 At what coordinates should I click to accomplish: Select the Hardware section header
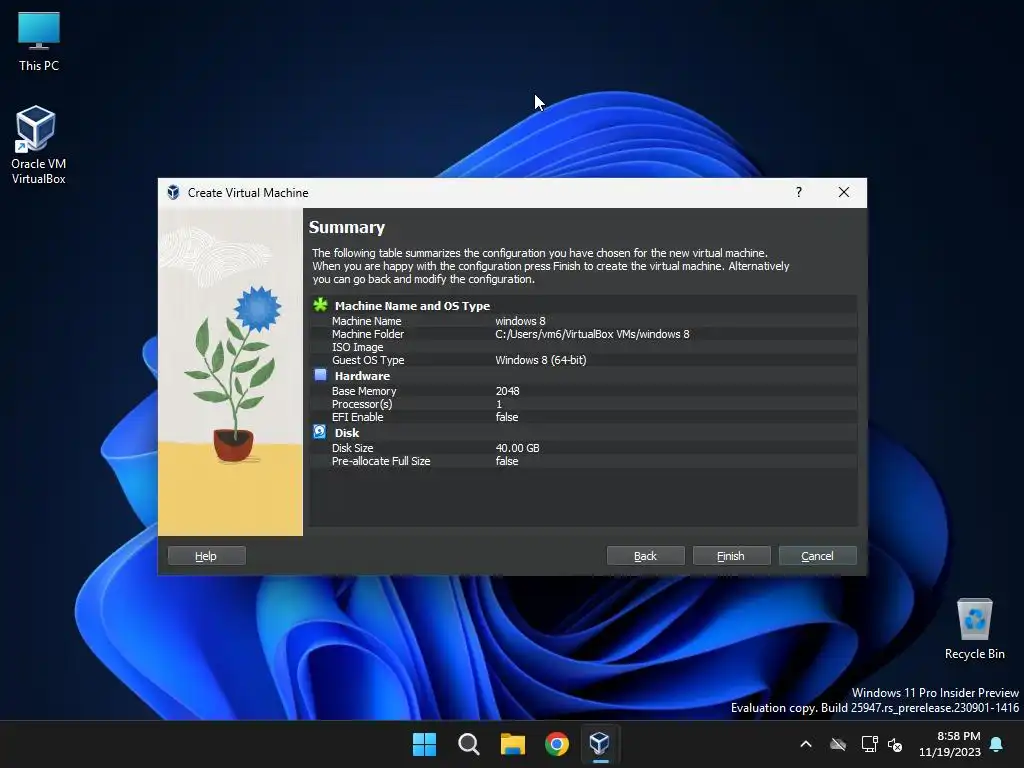click(x=583, y=376)
